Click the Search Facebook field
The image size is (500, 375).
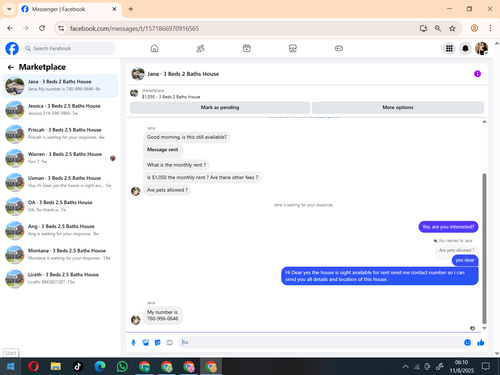coord(69,49)
